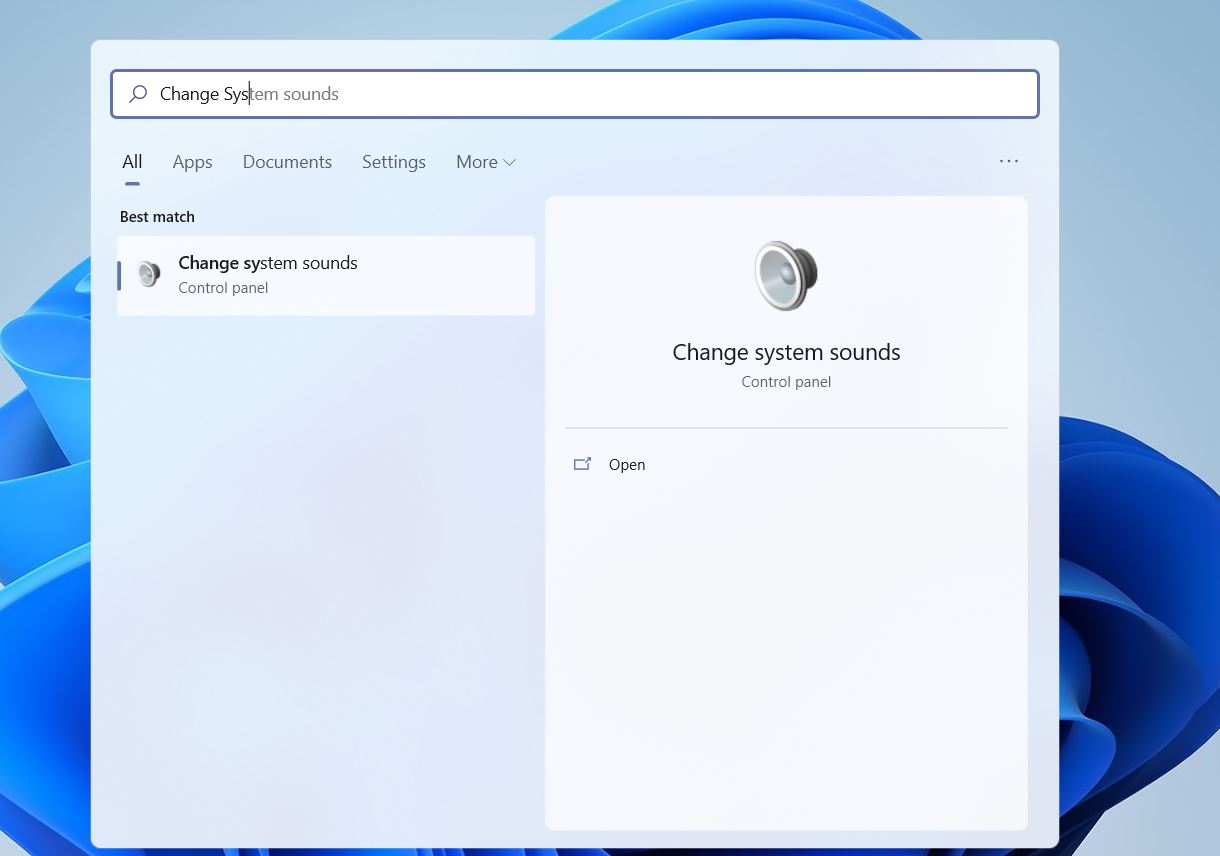Click inside the search input field

point(500,93)
